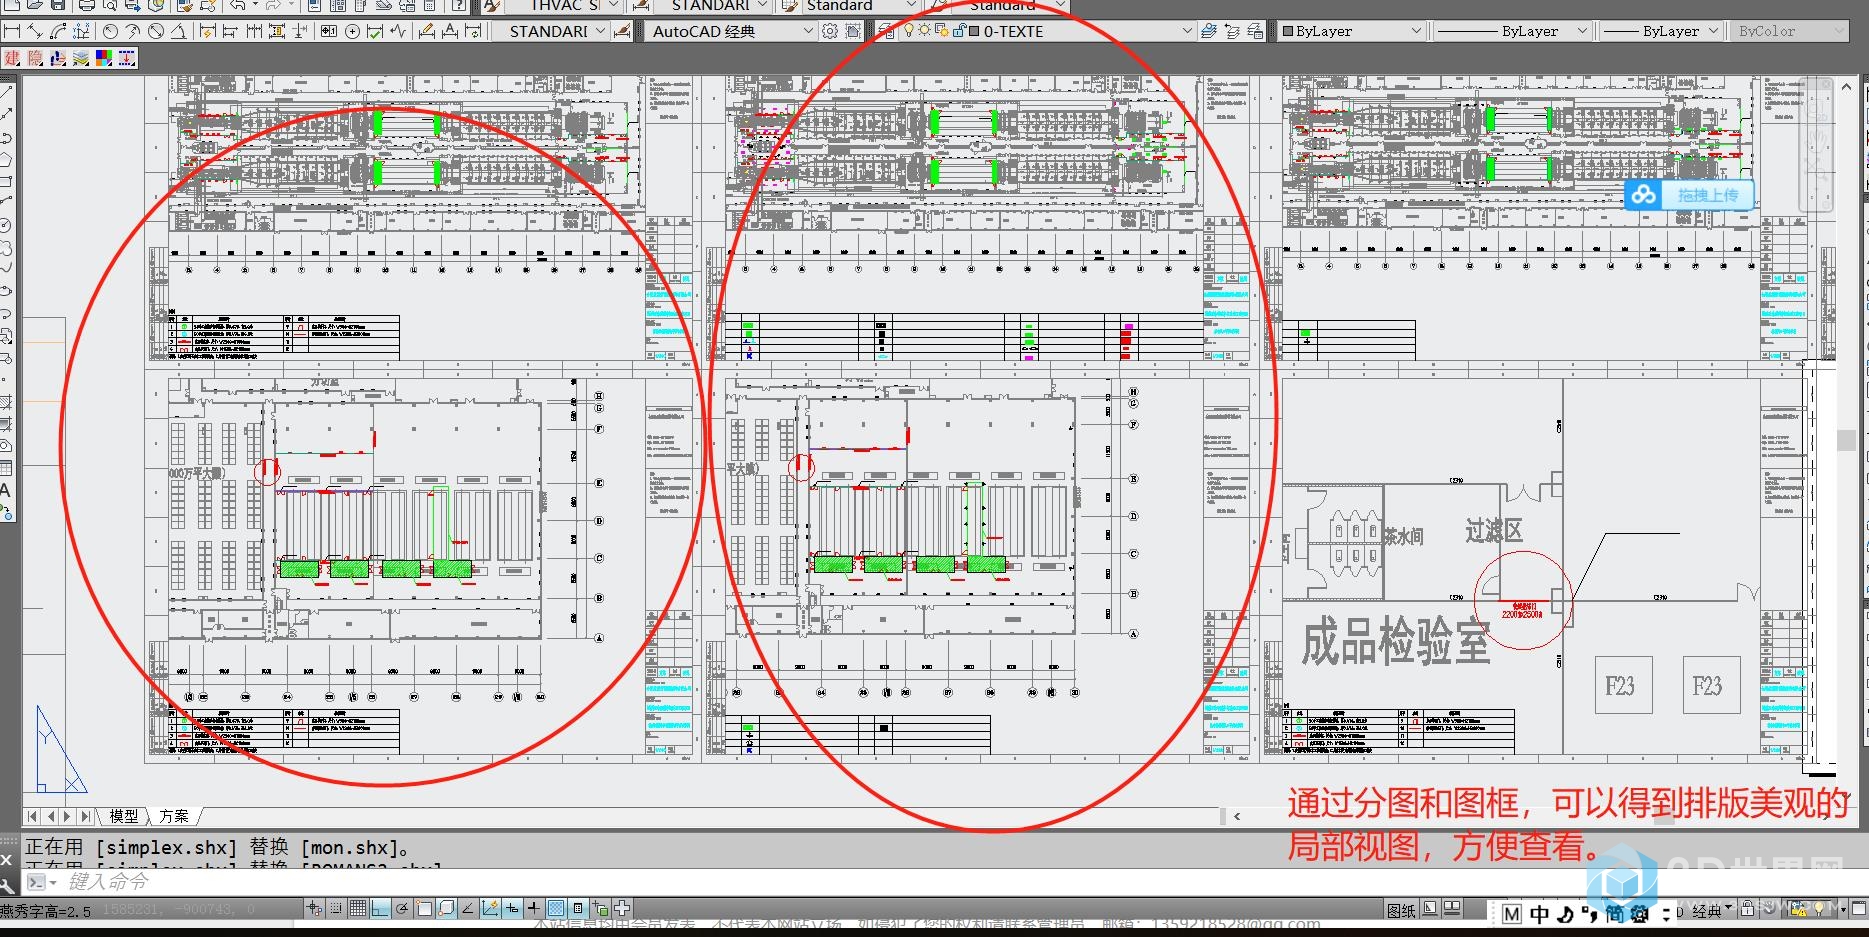This screenshot has width=1869, height=937.
Task: Select the Diameter dimension tool
Action: tap(156, 31)
